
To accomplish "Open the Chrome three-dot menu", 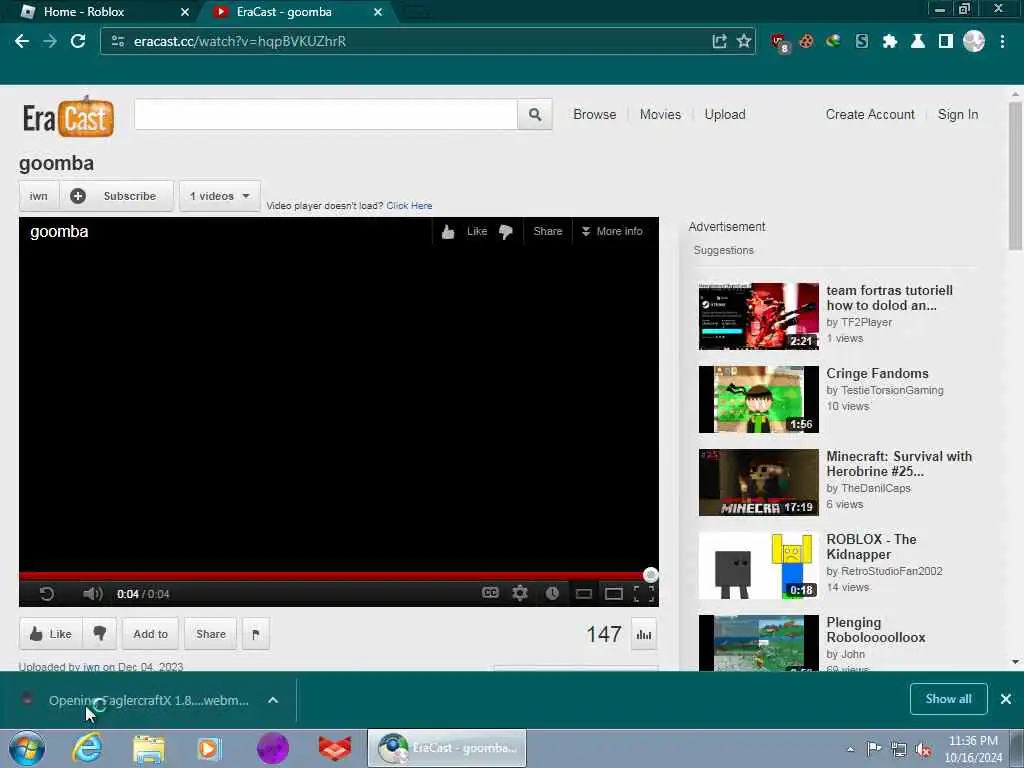I will click(x=1002, y=41).
